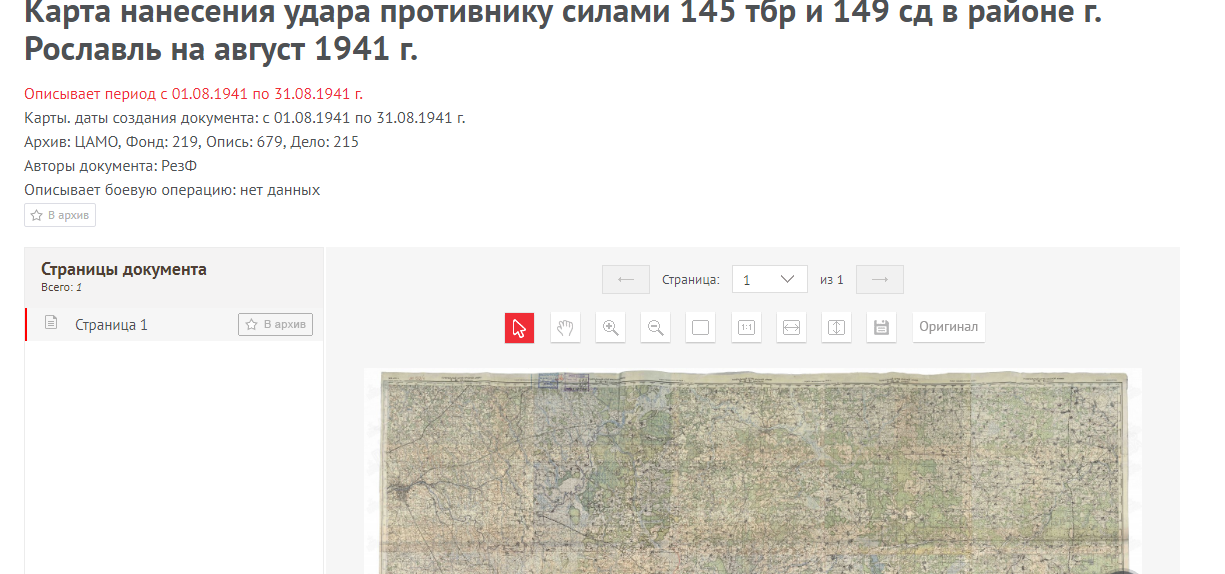Click the red period description text
The height and width of the screenshot is (574, 1225).
tap(193, 94)
